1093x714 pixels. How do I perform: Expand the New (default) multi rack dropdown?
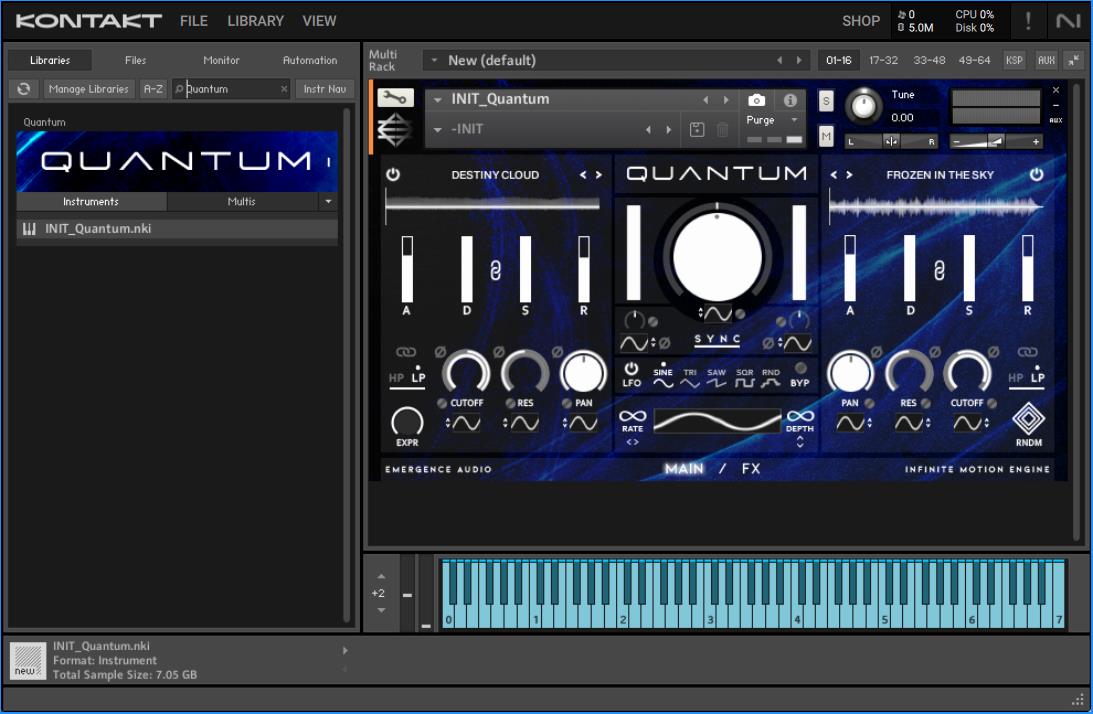click(434, 60)
